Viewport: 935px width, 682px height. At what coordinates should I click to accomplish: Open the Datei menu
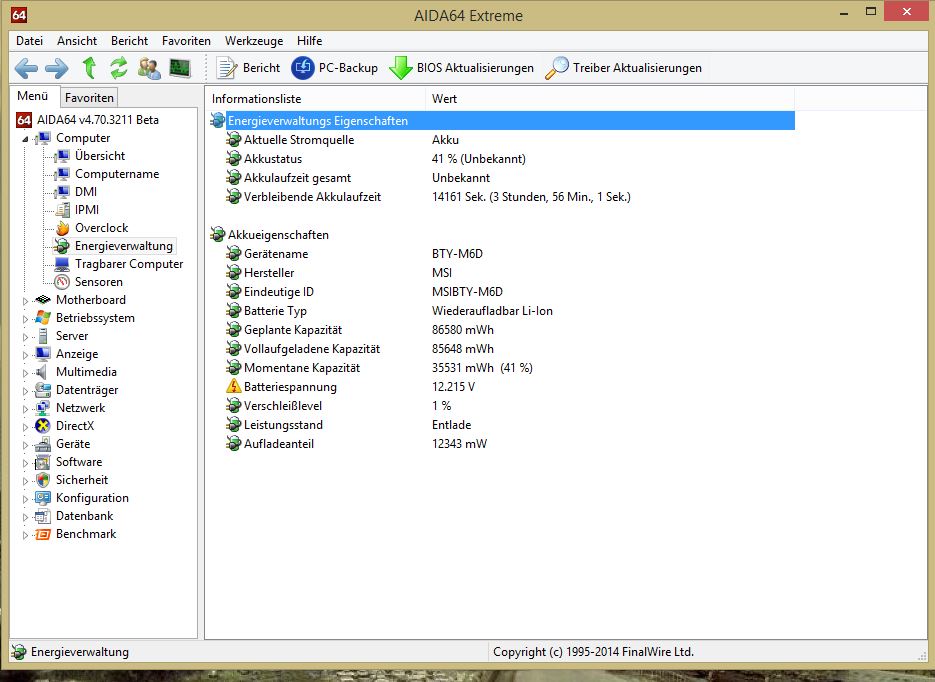pyautogui.click(x=29, y=41)
